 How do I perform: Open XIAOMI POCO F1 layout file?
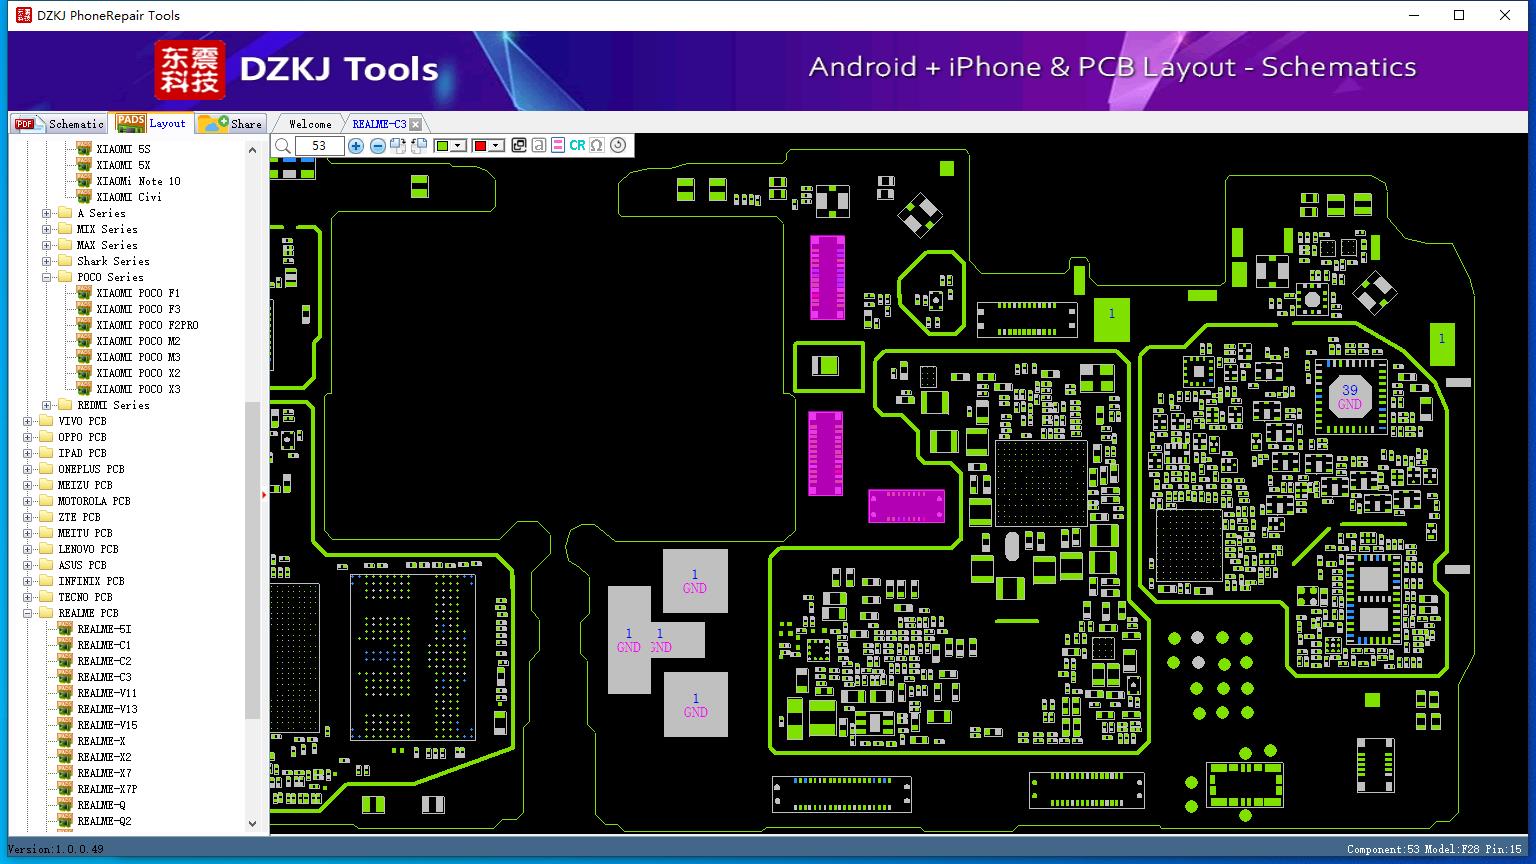[138, 293]
